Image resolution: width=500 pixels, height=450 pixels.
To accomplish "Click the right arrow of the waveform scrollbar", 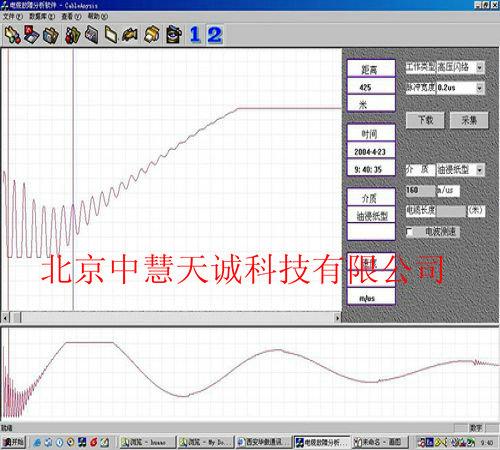I will 337,318.
